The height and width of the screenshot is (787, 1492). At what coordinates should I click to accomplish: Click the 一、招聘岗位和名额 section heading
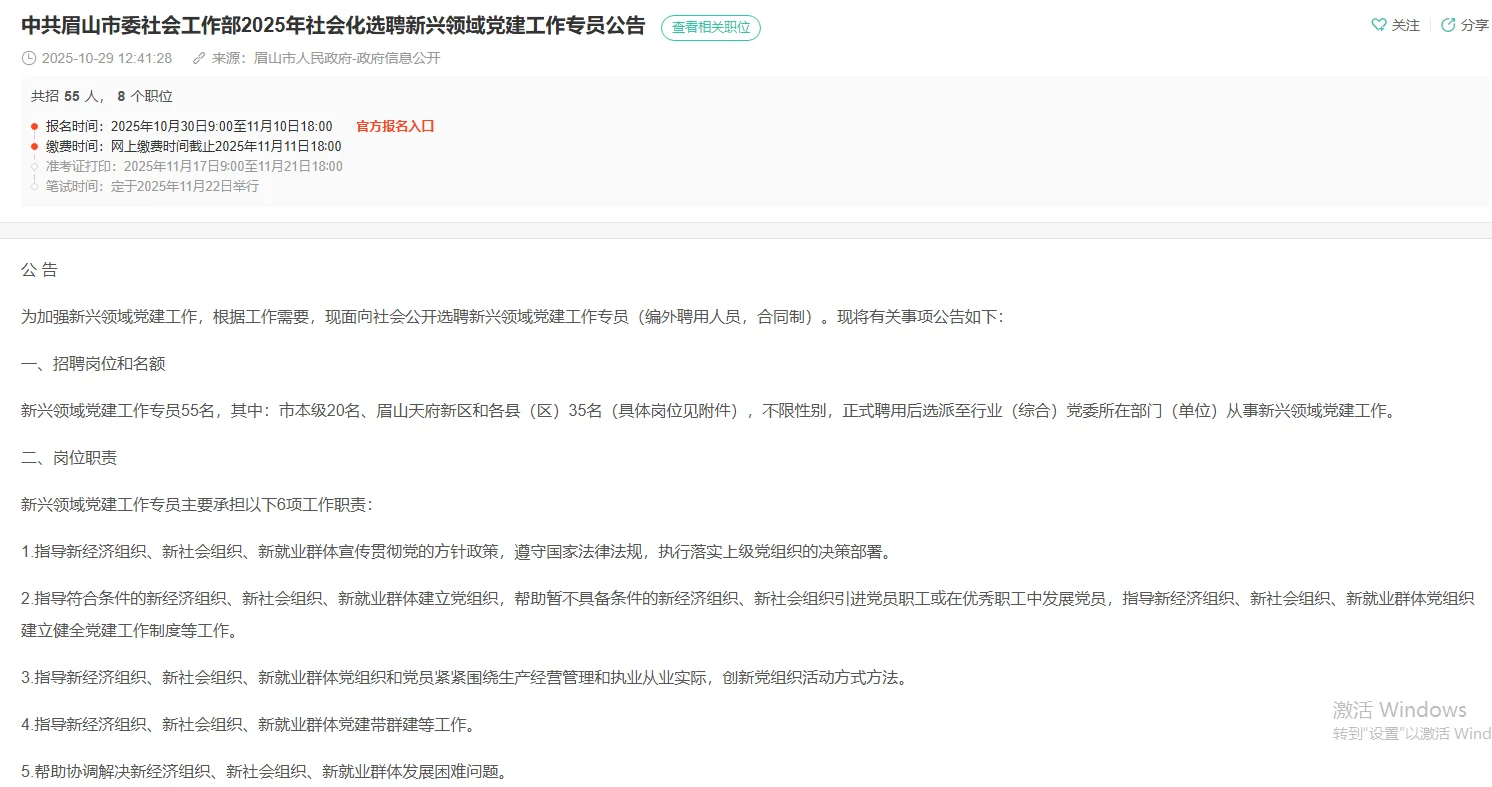click(94, 364)
